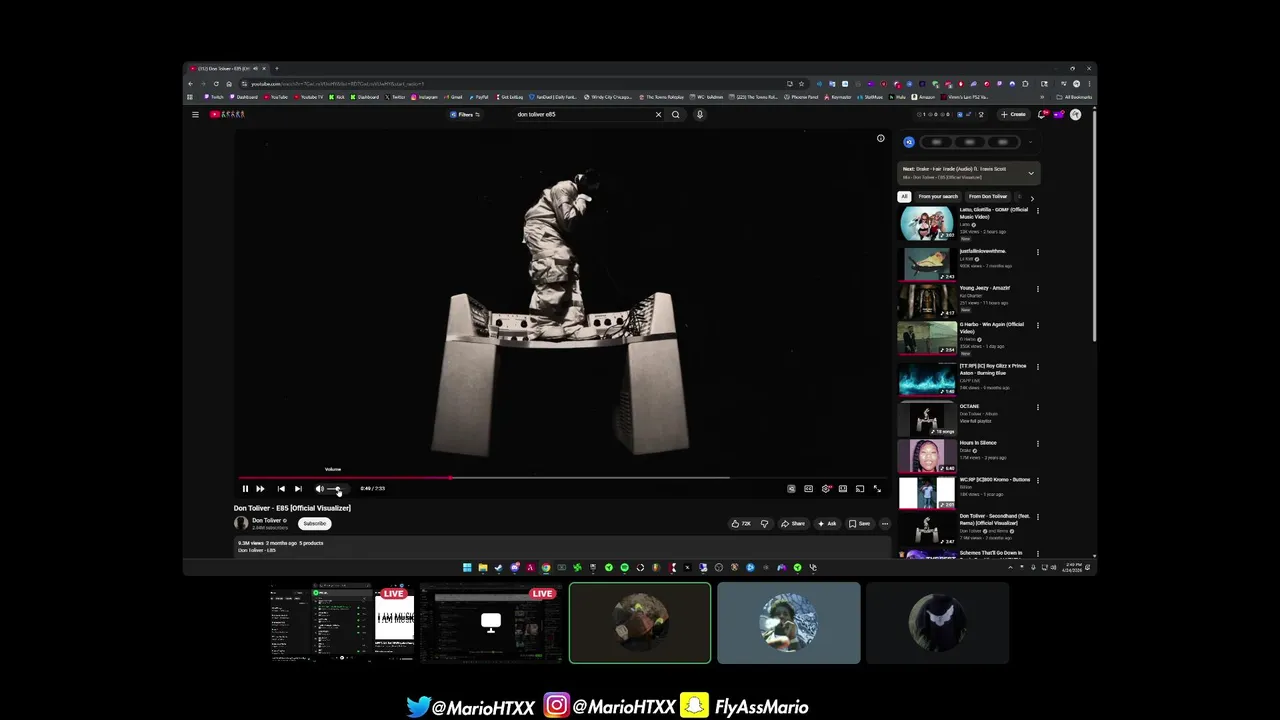Enter fullscreen mode on the video
The width and height of the screenshot is (1280, 720).
[x=877, y=489]
